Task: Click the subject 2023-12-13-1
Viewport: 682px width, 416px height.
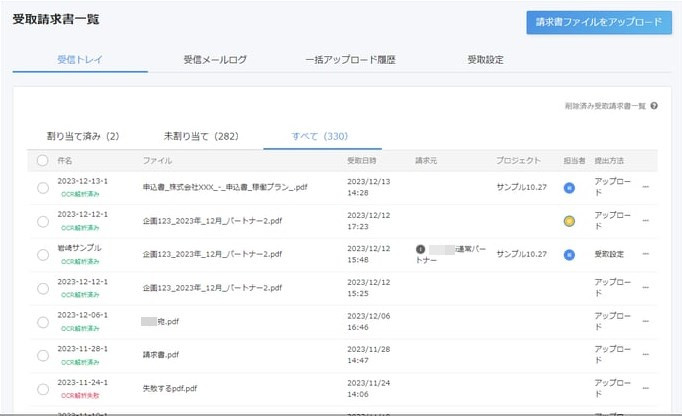Action: (82, 181)
